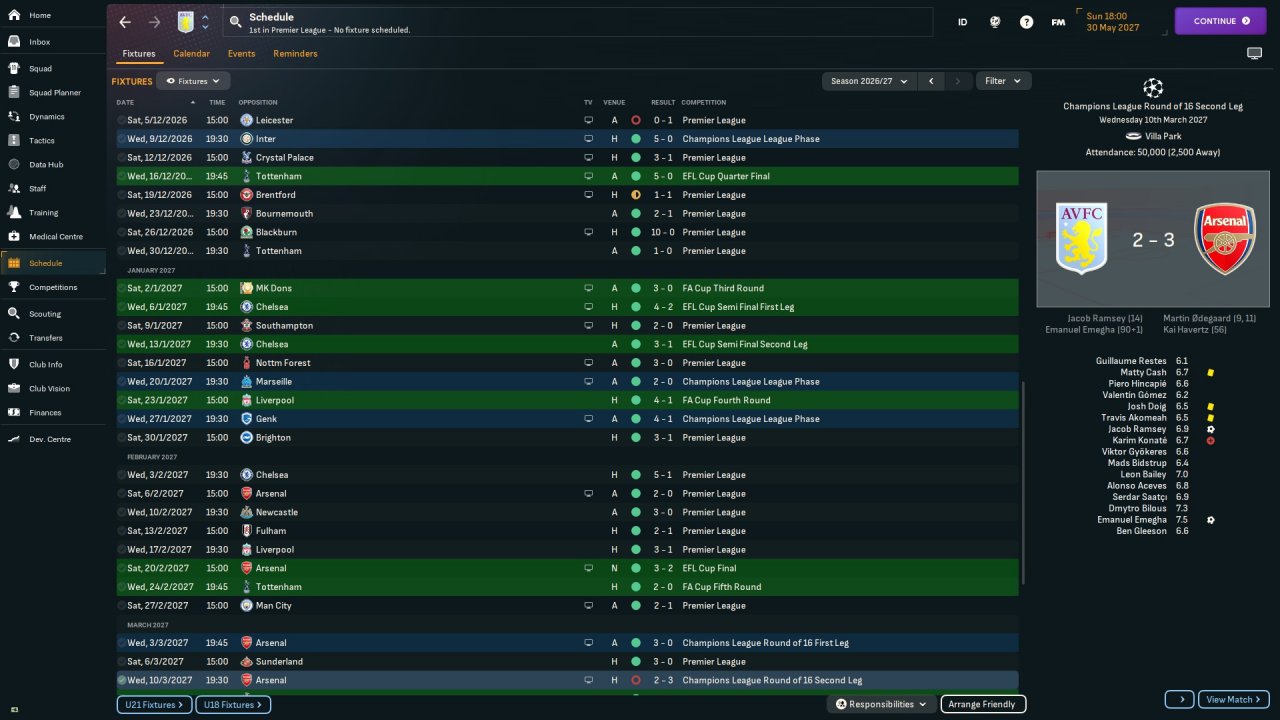Open the Reminders tab
Image resolution: width=1280 pixels, height=720 pixels.
pyautogui.click(x=295, y=54)
